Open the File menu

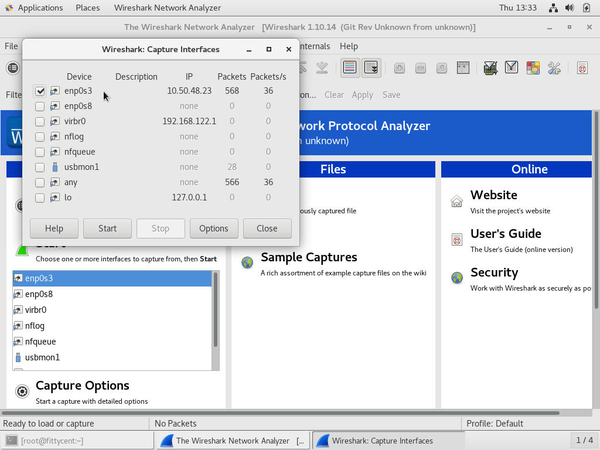pyautogui.click(x=11, y=46)
